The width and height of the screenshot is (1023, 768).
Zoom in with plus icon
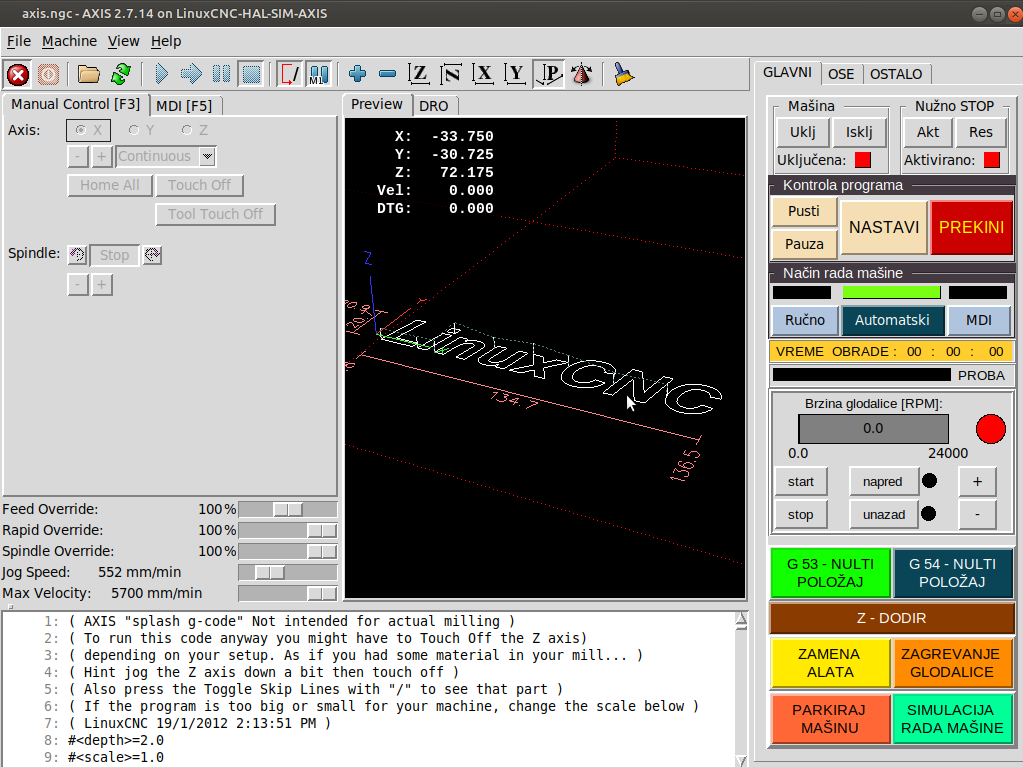358,74
